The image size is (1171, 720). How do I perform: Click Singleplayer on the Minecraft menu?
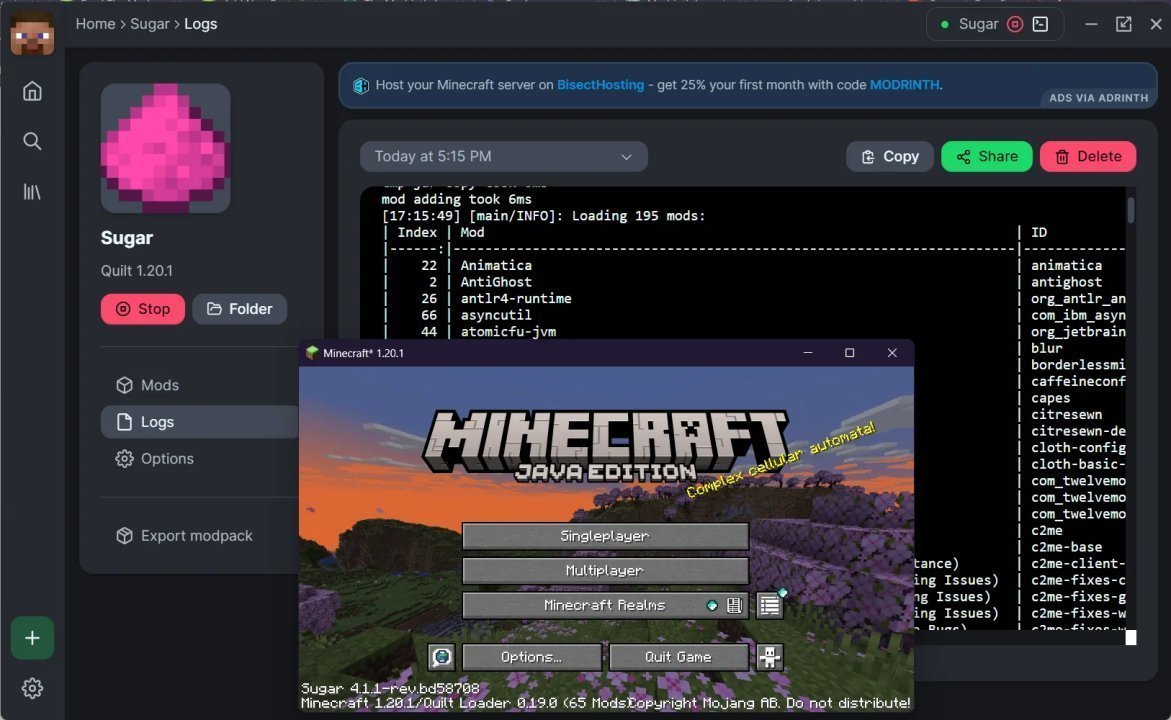[x=604, y=536]
